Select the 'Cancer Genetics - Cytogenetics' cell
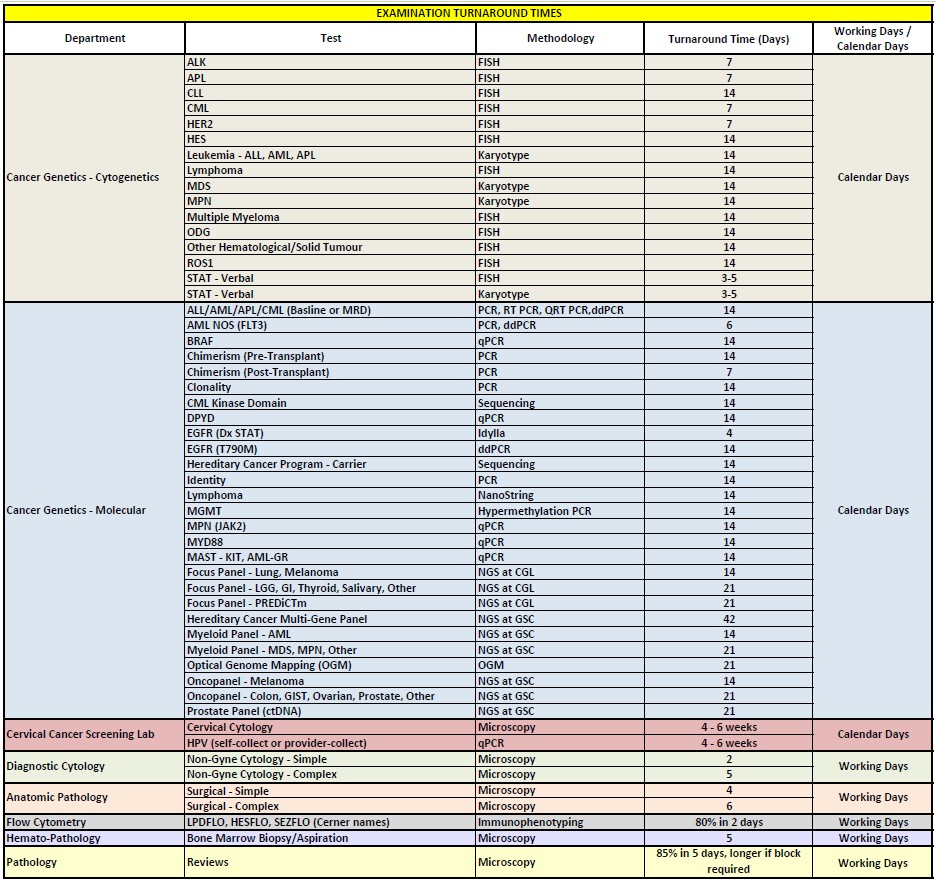Viewport: 936px width, 882px height. [x=95, y=177]
